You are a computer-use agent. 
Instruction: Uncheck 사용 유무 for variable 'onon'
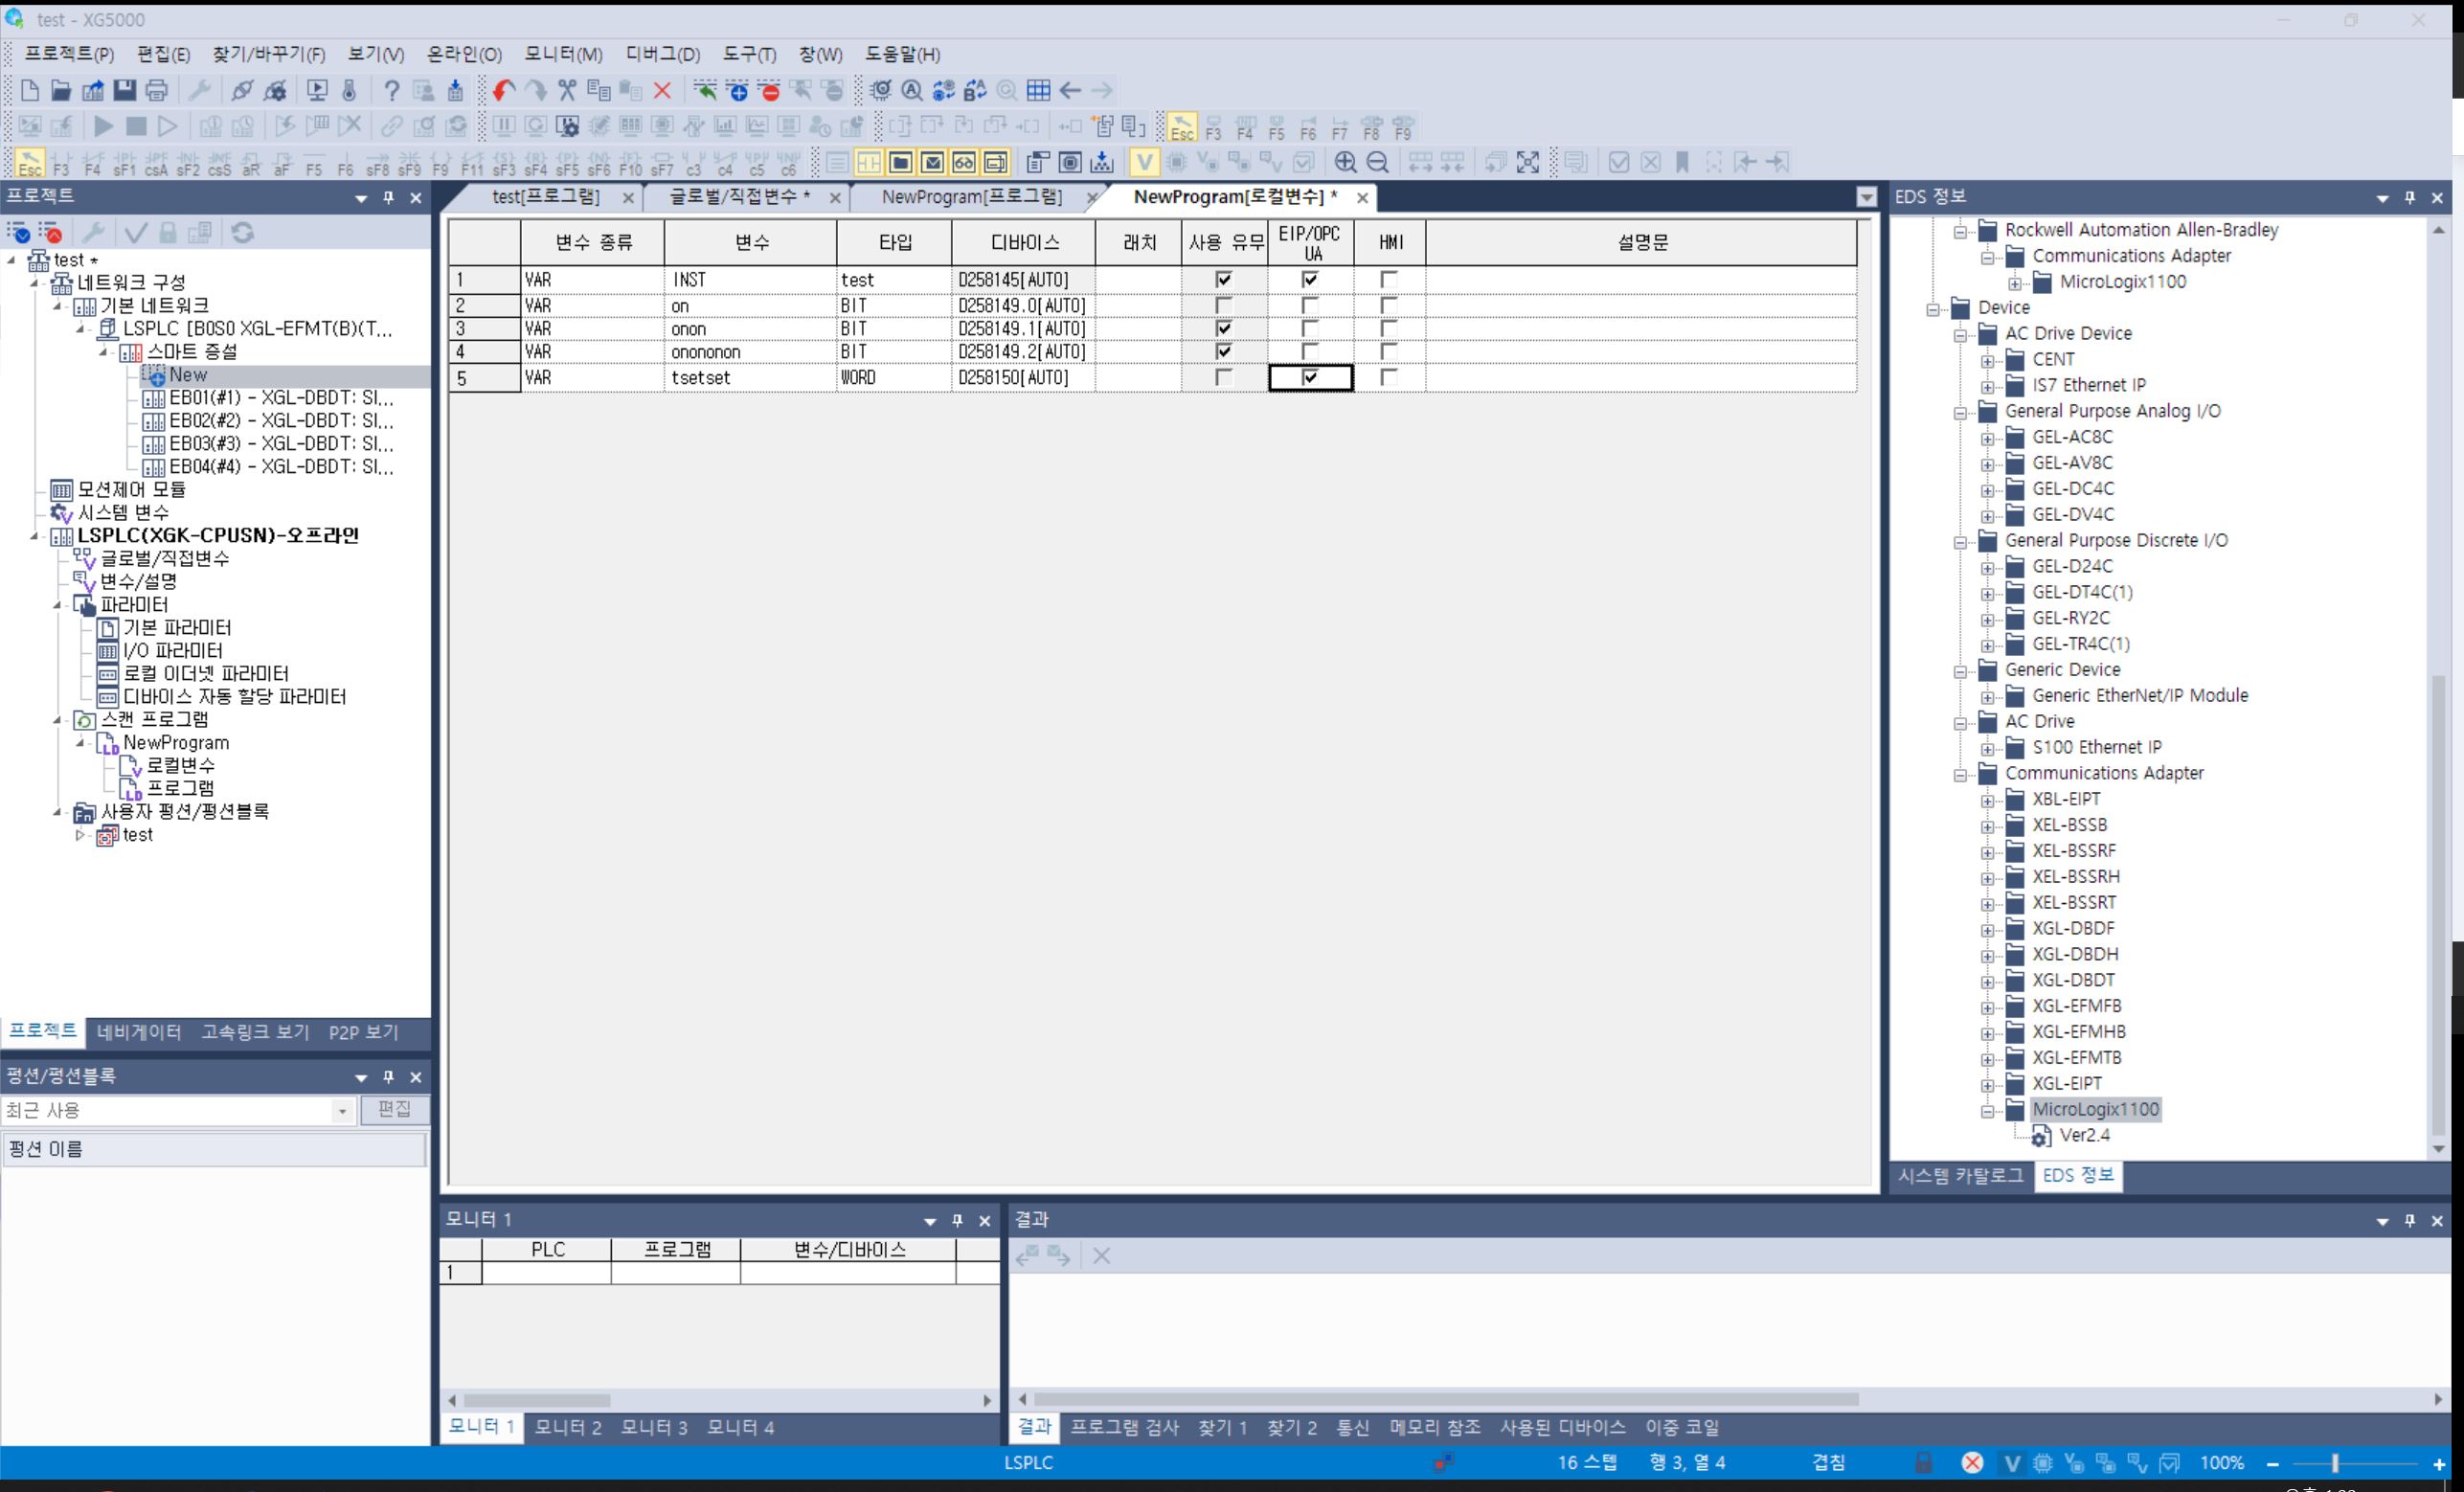pyautogui.click(x=1222, y=328)
